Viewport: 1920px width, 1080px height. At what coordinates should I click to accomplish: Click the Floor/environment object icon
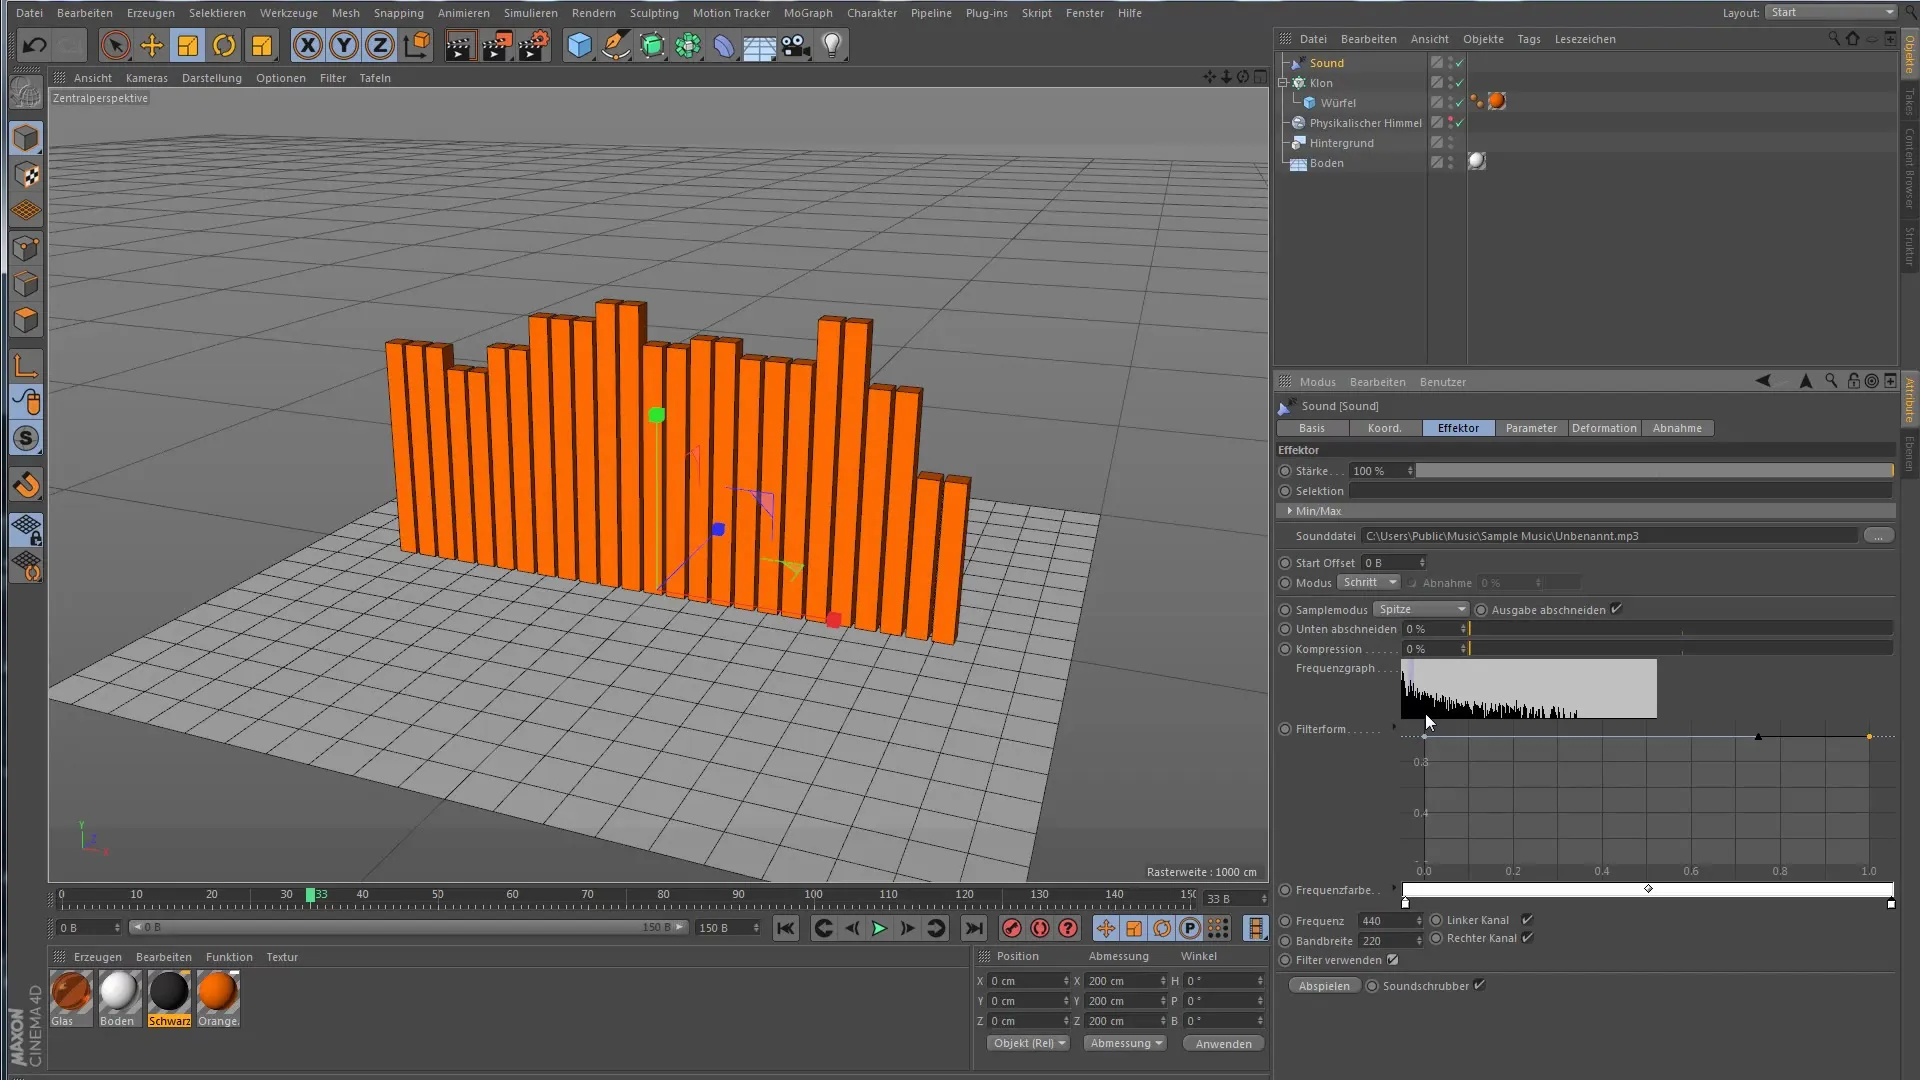[760, 45]
